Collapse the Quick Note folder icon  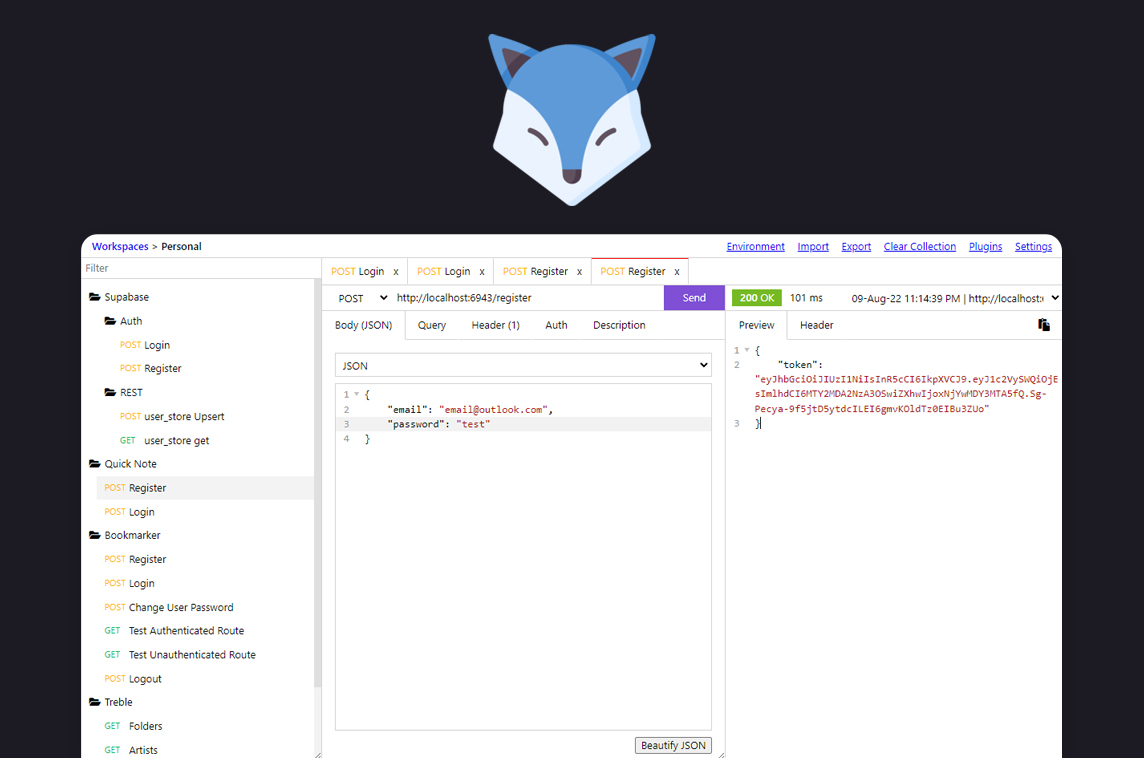pos(94,464)
